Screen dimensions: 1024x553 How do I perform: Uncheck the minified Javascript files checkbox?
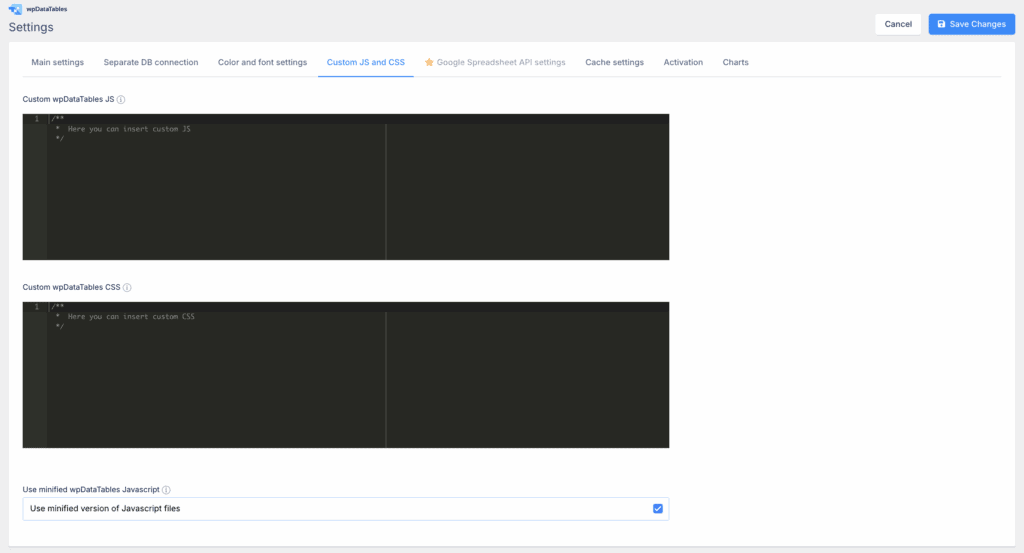coord(658,509)
